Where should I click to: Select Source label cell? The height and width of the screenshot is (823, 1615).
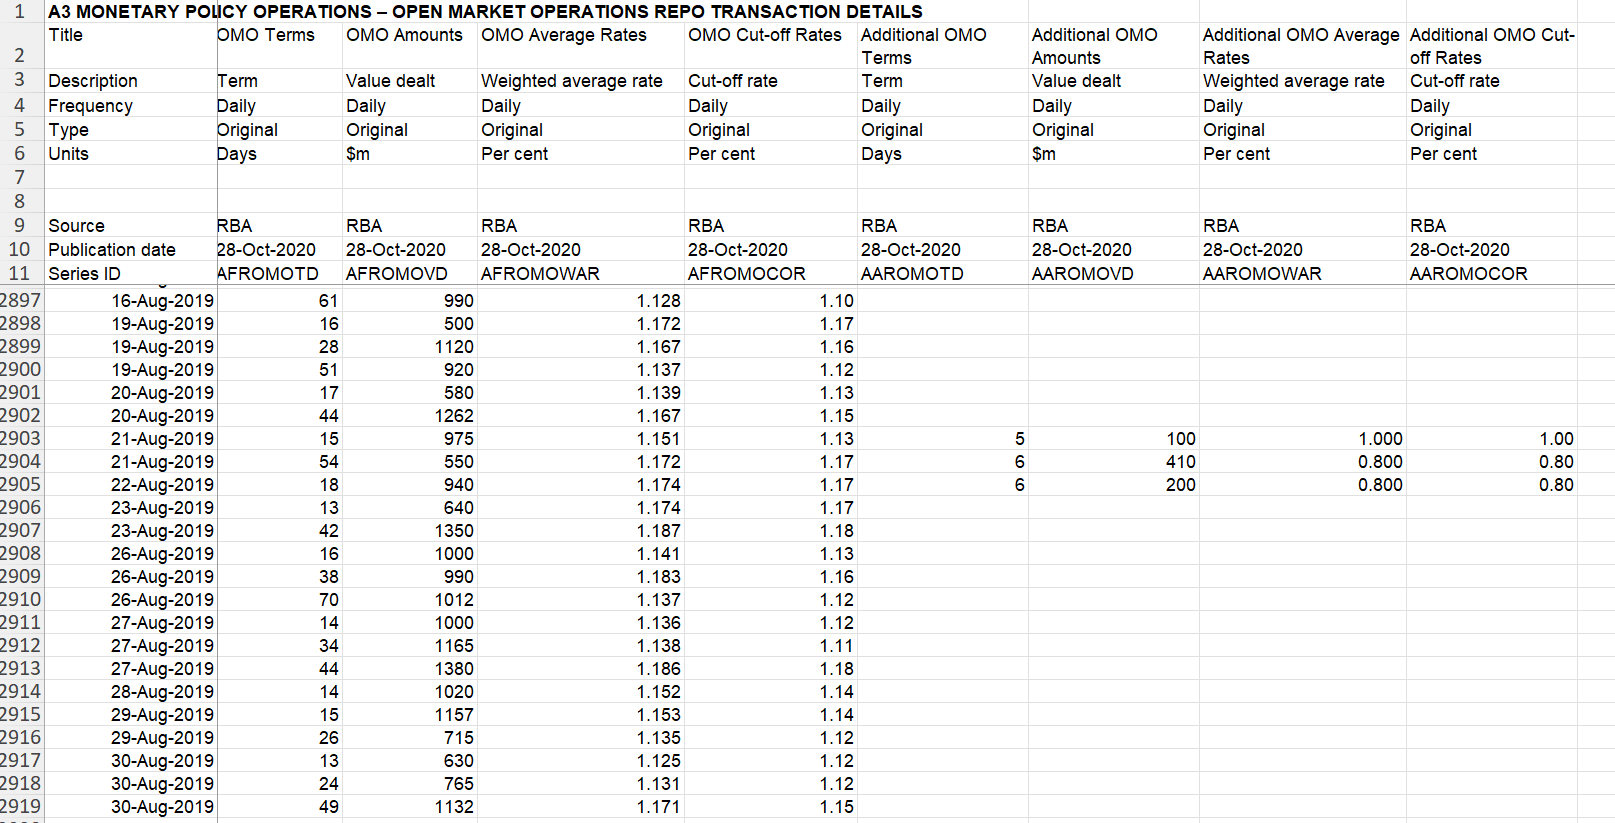pos(131,225)
